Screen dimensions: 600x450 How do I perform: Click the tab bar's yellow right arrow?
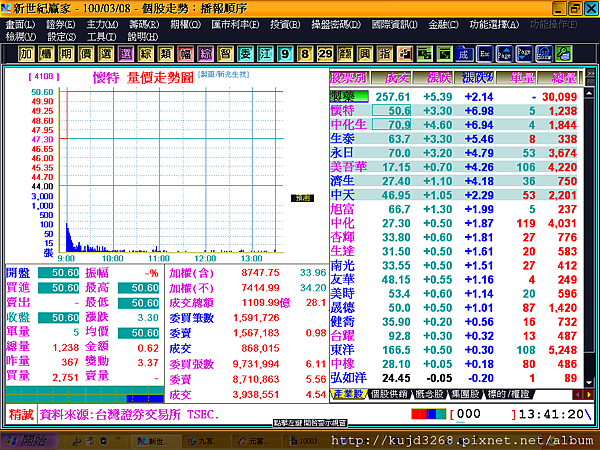coord(589,394)
